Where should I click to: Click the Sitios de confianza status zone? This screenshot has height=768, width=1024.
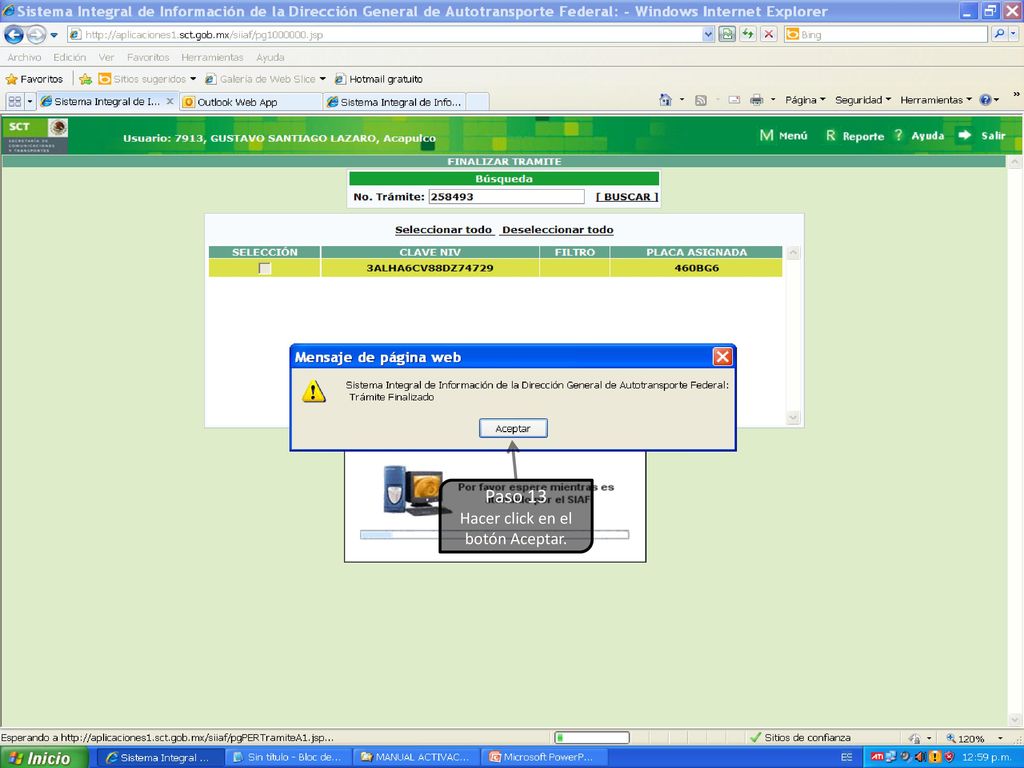[x=801, y=737]
